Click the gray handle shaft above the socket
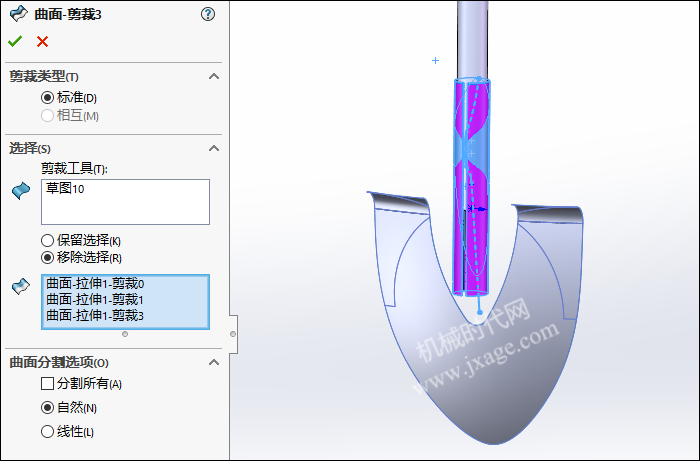 tap(472, 38)
